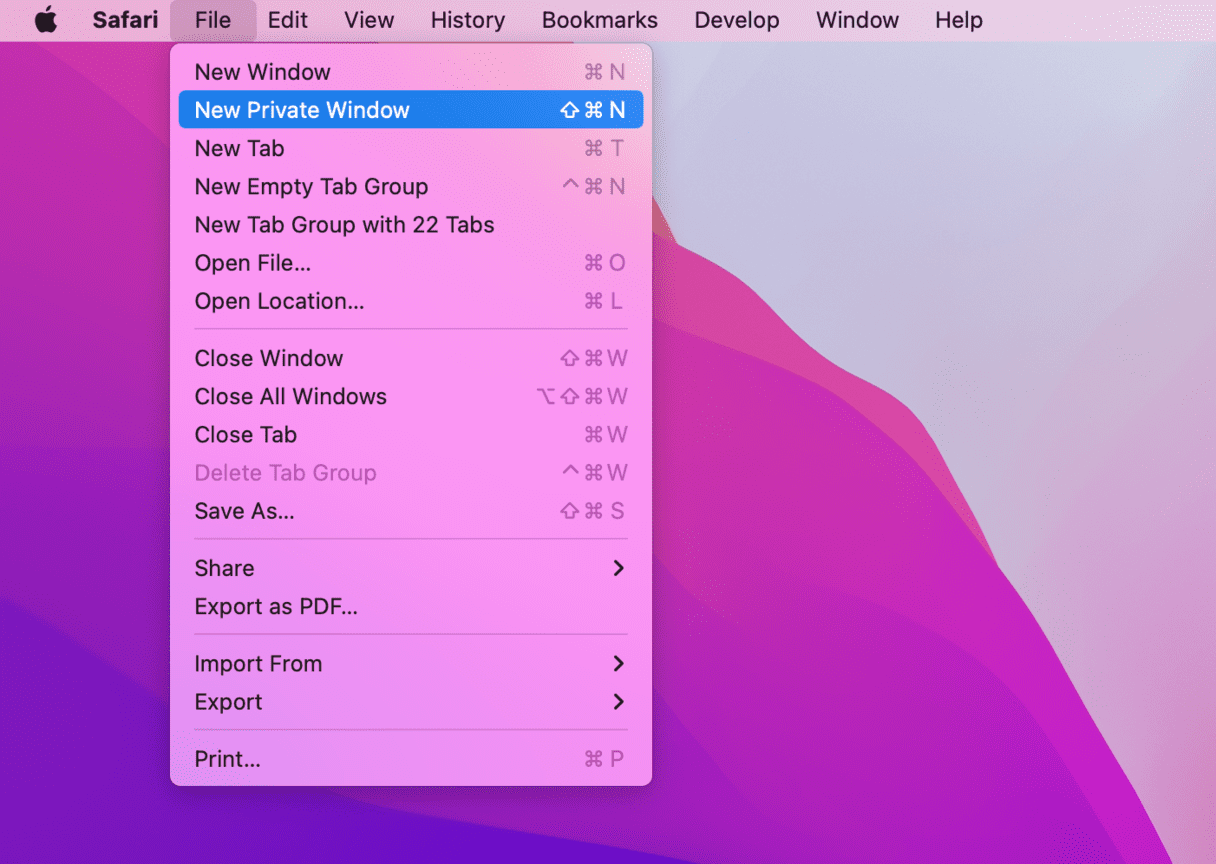Image resolution: width=1216 pixels, height=864 pixels.
Task: Open the Safari application menu
Action: [x=125, y=20]
